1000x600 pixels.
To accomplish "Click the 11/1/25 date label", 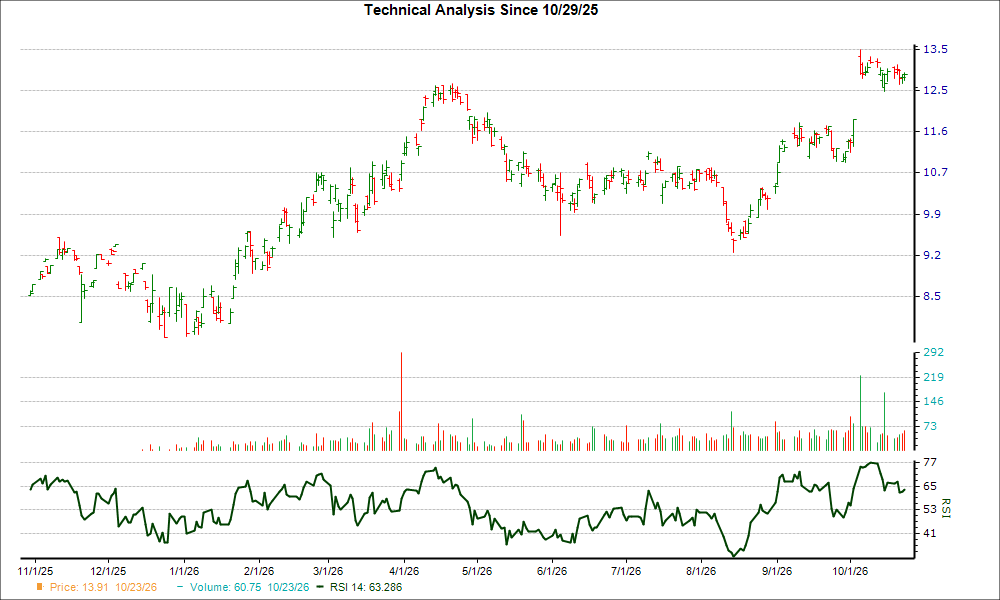I will (x=35, y=571).
